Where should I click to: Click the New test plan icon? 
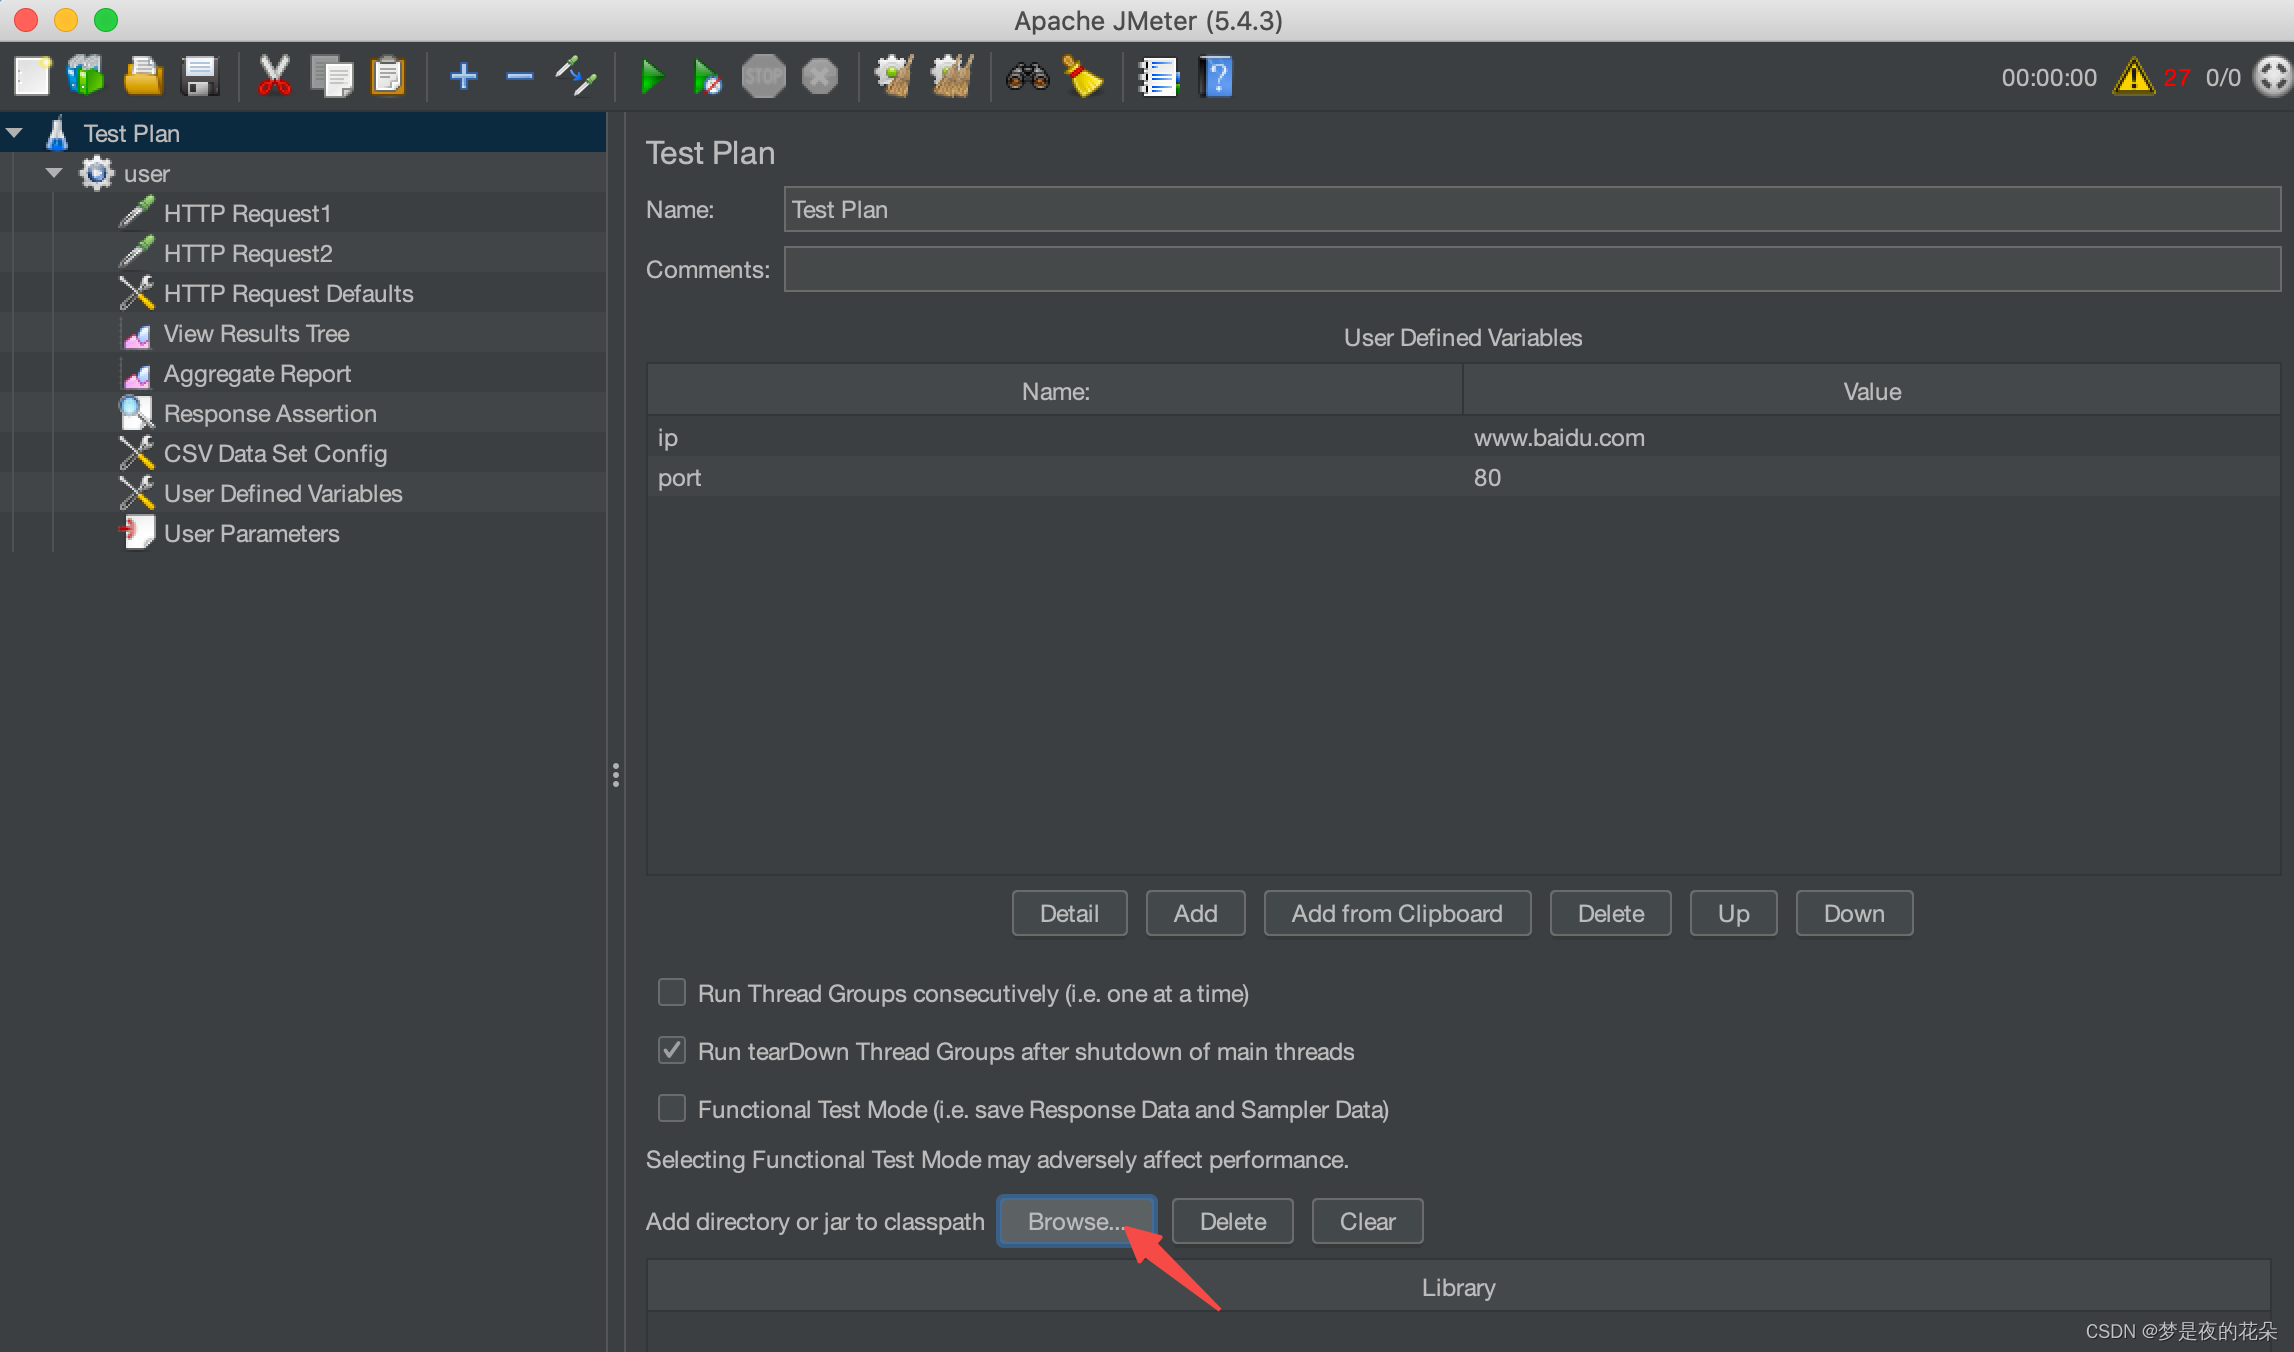(x=32, y=76)
